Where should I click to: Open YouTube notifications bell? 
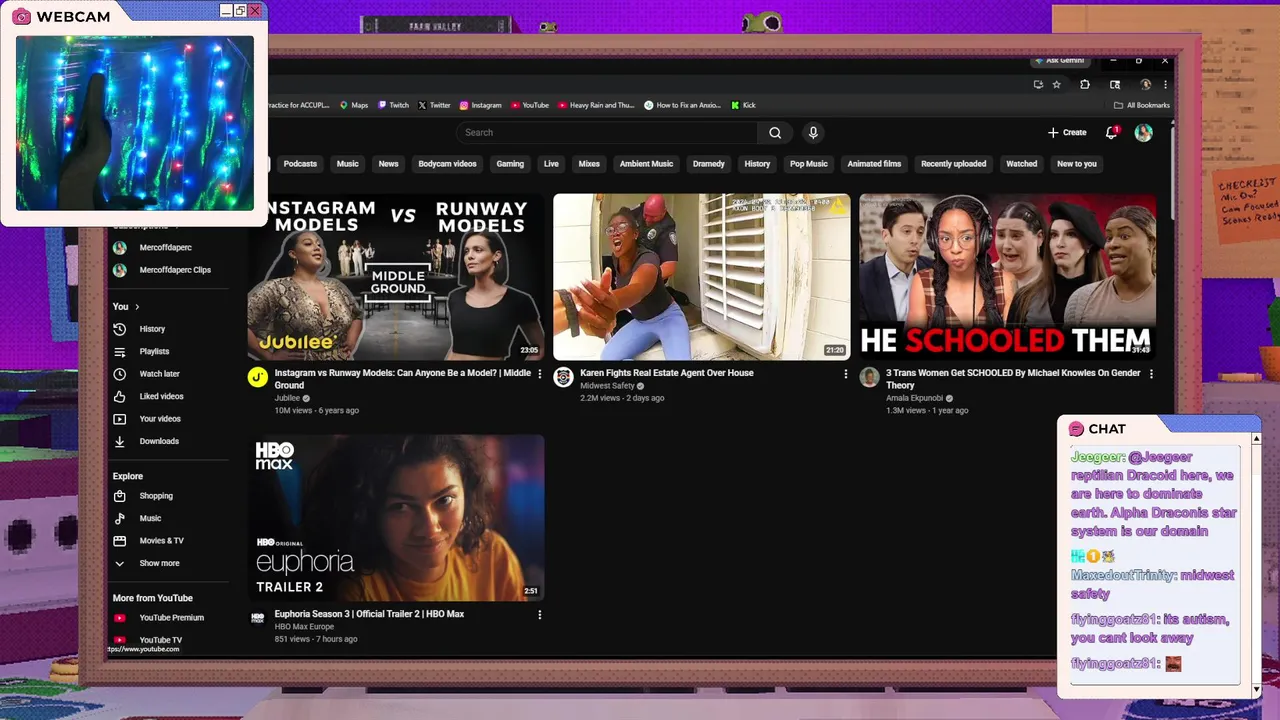[1111, 132]
